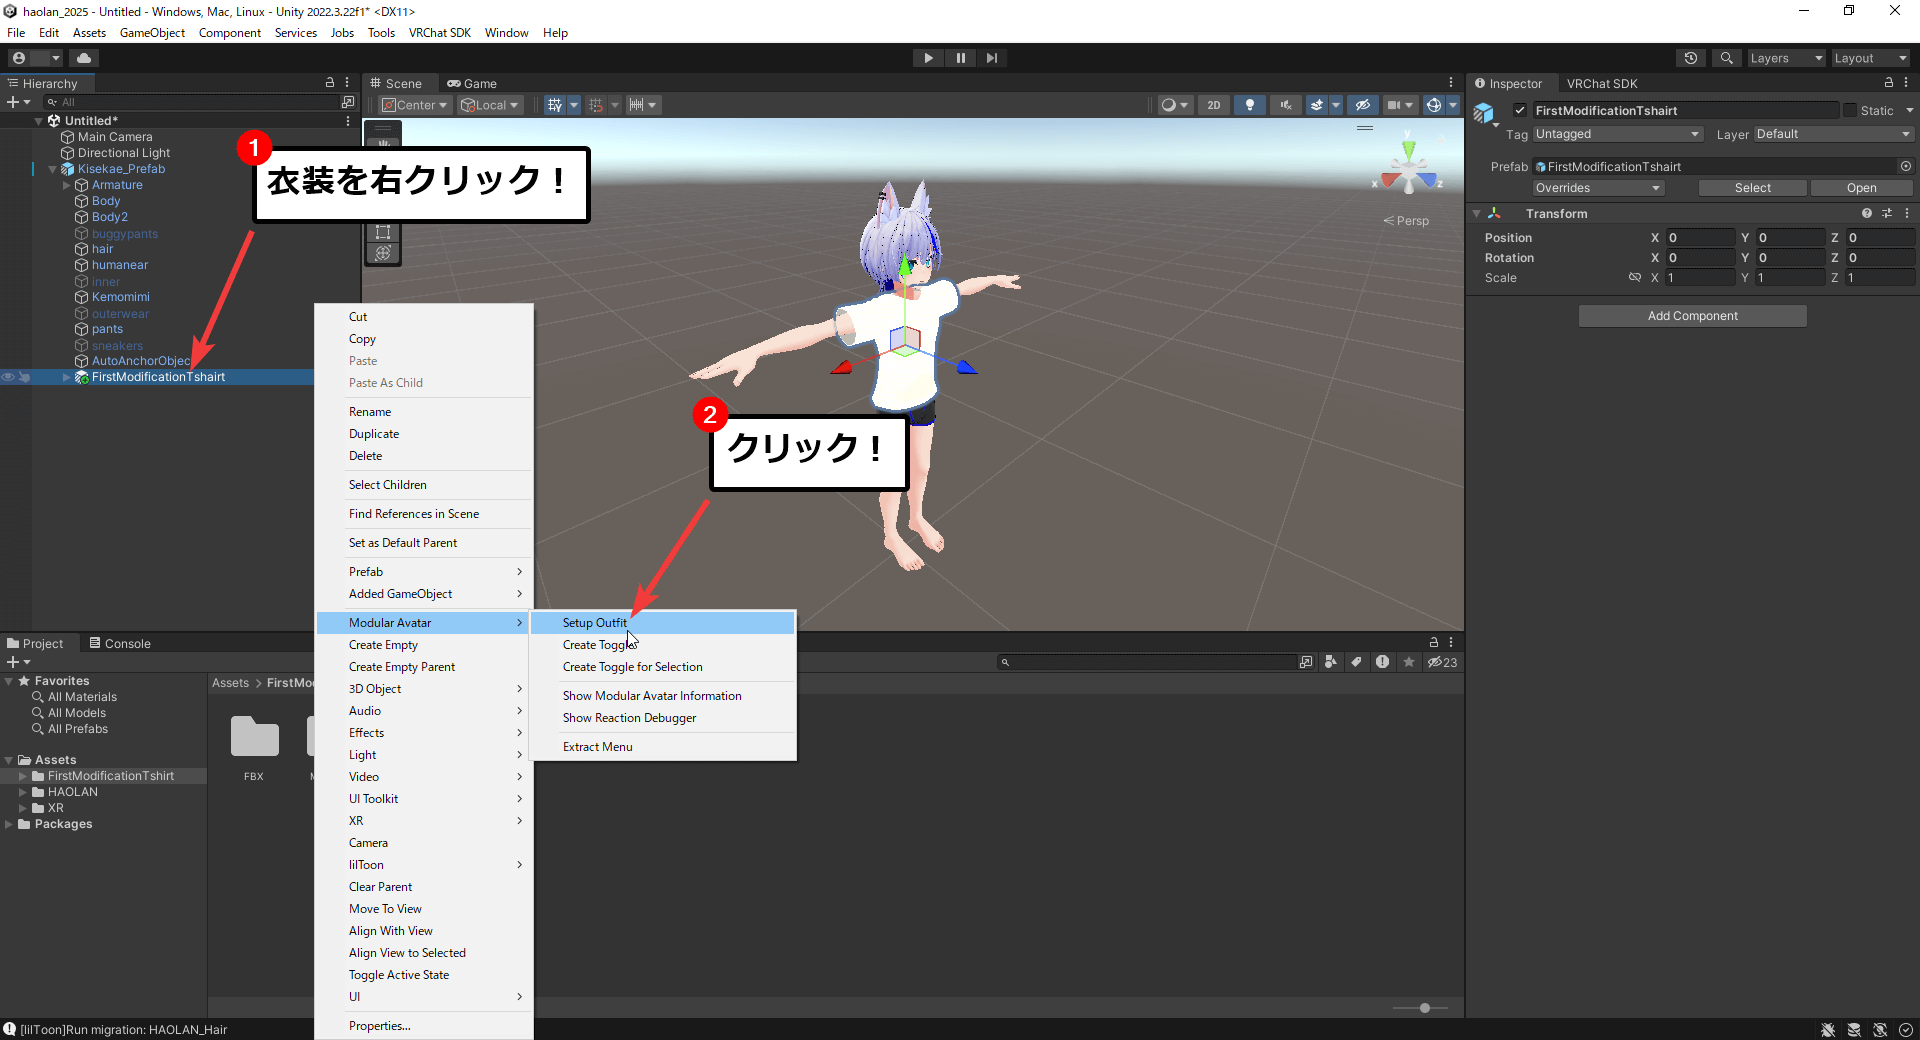Click the Pause button in toolbar

coord(960,58)
